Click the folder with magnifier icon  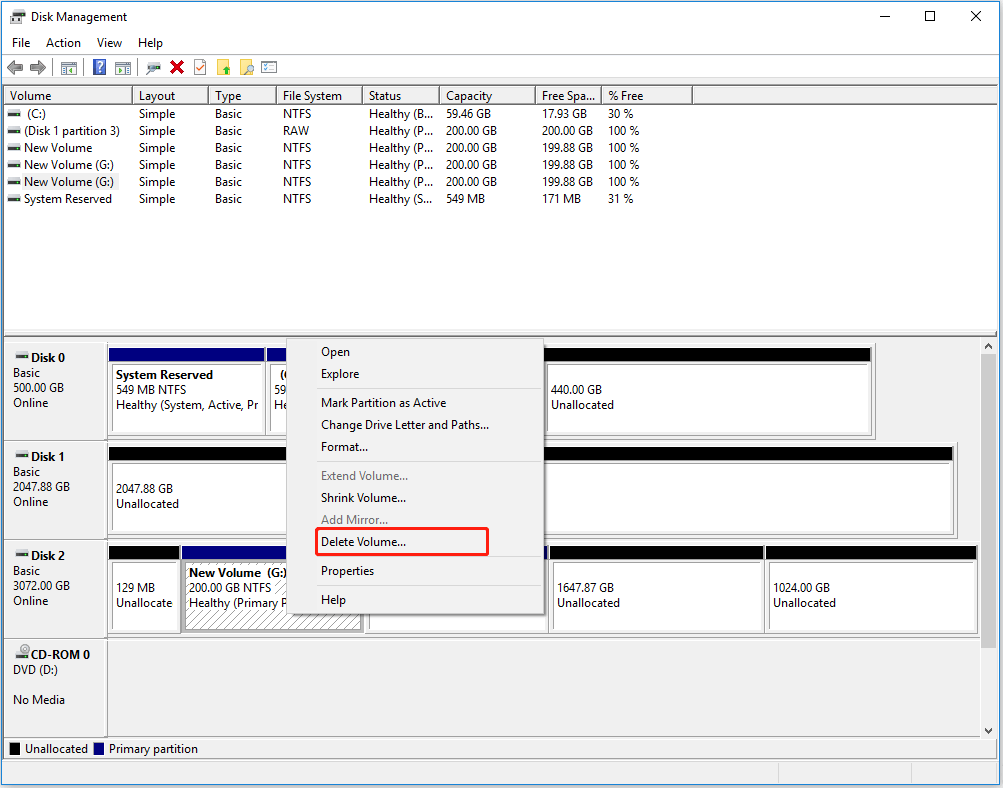pyautogui.click(x=246, y=67)
